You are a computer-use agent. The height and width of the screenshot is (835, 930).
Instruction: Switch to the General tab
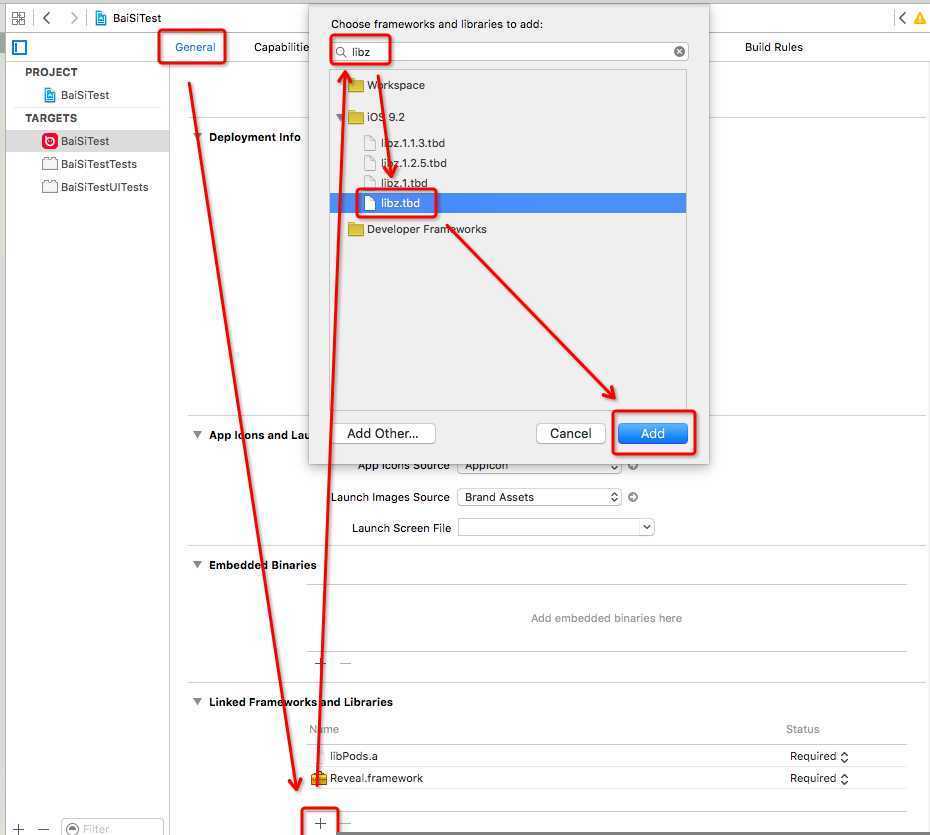195,47
